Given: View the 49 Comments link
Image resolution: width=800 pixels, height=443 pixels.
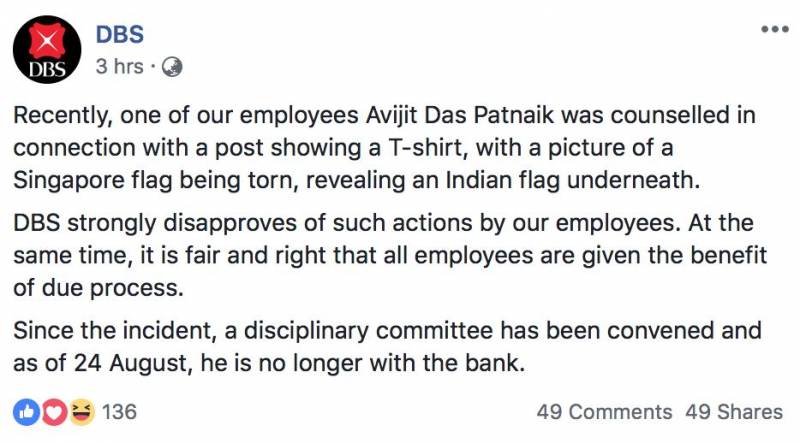Looking at the screenshot, I should 604,411.
